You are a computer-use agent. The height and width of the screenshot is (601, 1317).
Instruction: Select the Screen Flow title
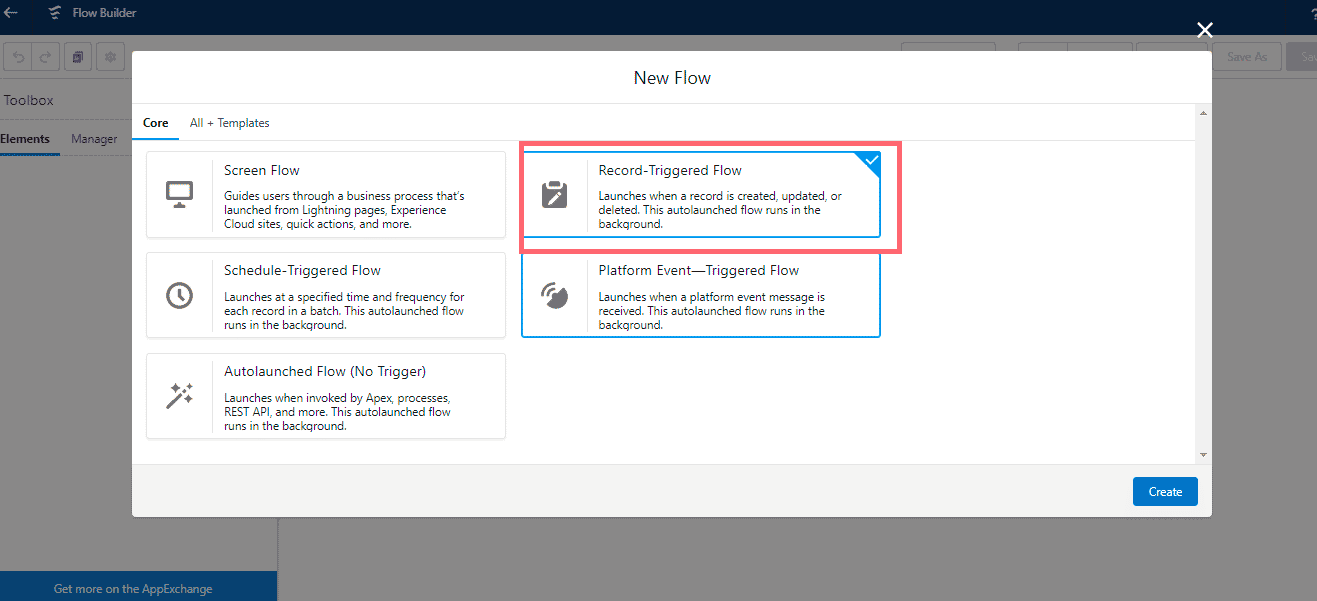pyautogui.click(x=262, y=170)
